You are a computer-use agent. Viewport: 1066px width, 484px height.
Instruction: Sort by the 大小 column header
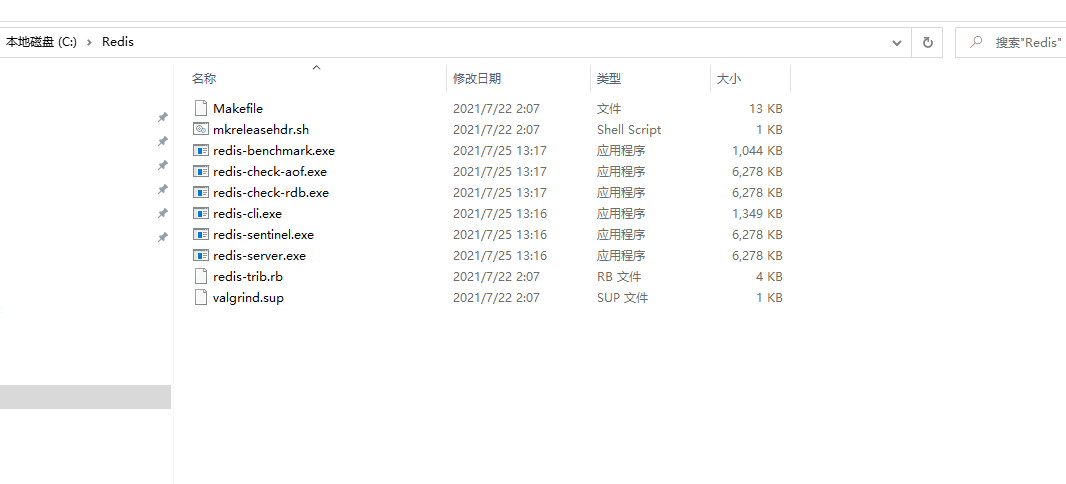729,79
